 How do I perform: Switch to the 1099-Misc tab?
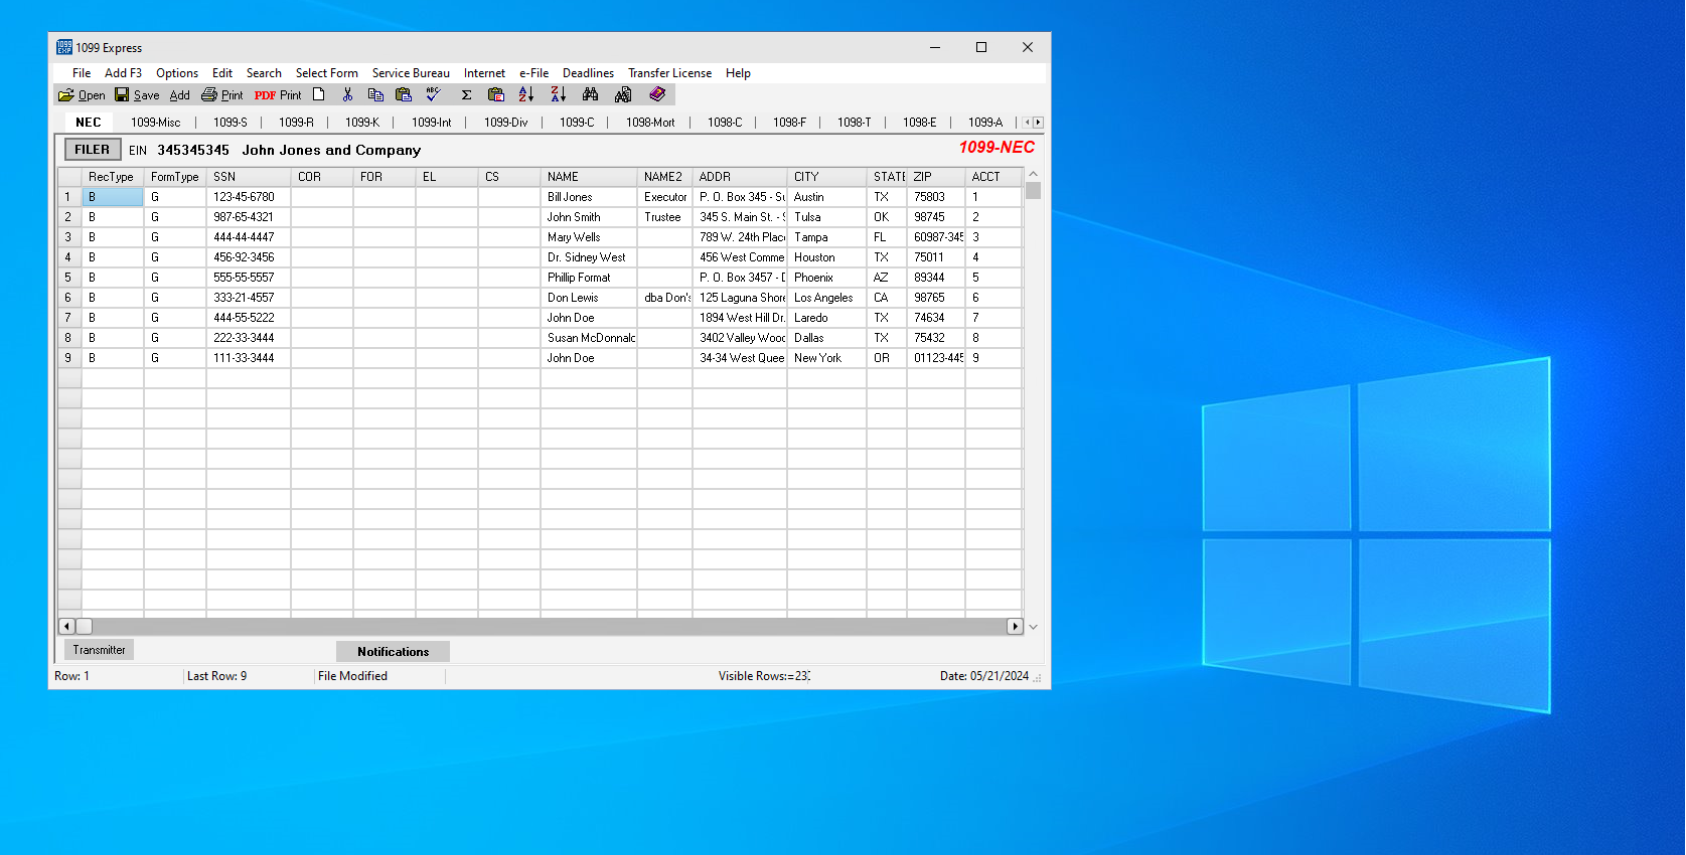[x=155, y=122]
